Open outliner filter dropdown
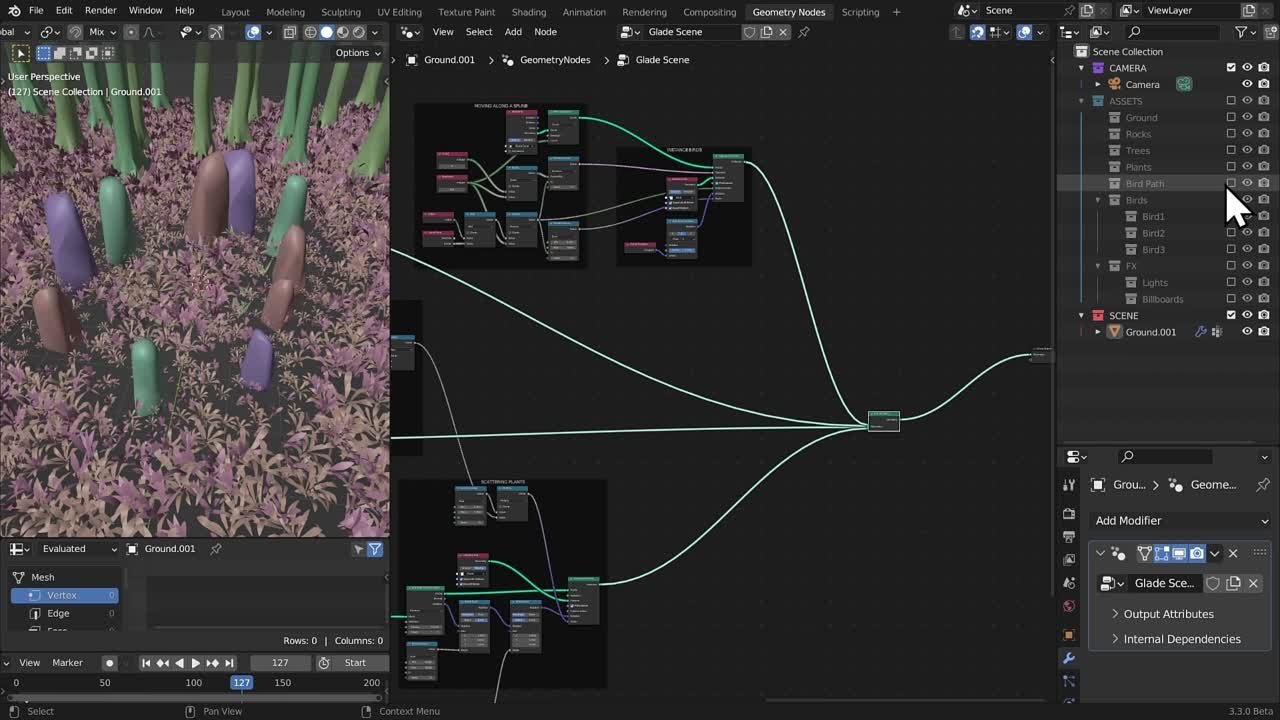This screenshot has height=720, width=1280. (x=1246, y=32)
